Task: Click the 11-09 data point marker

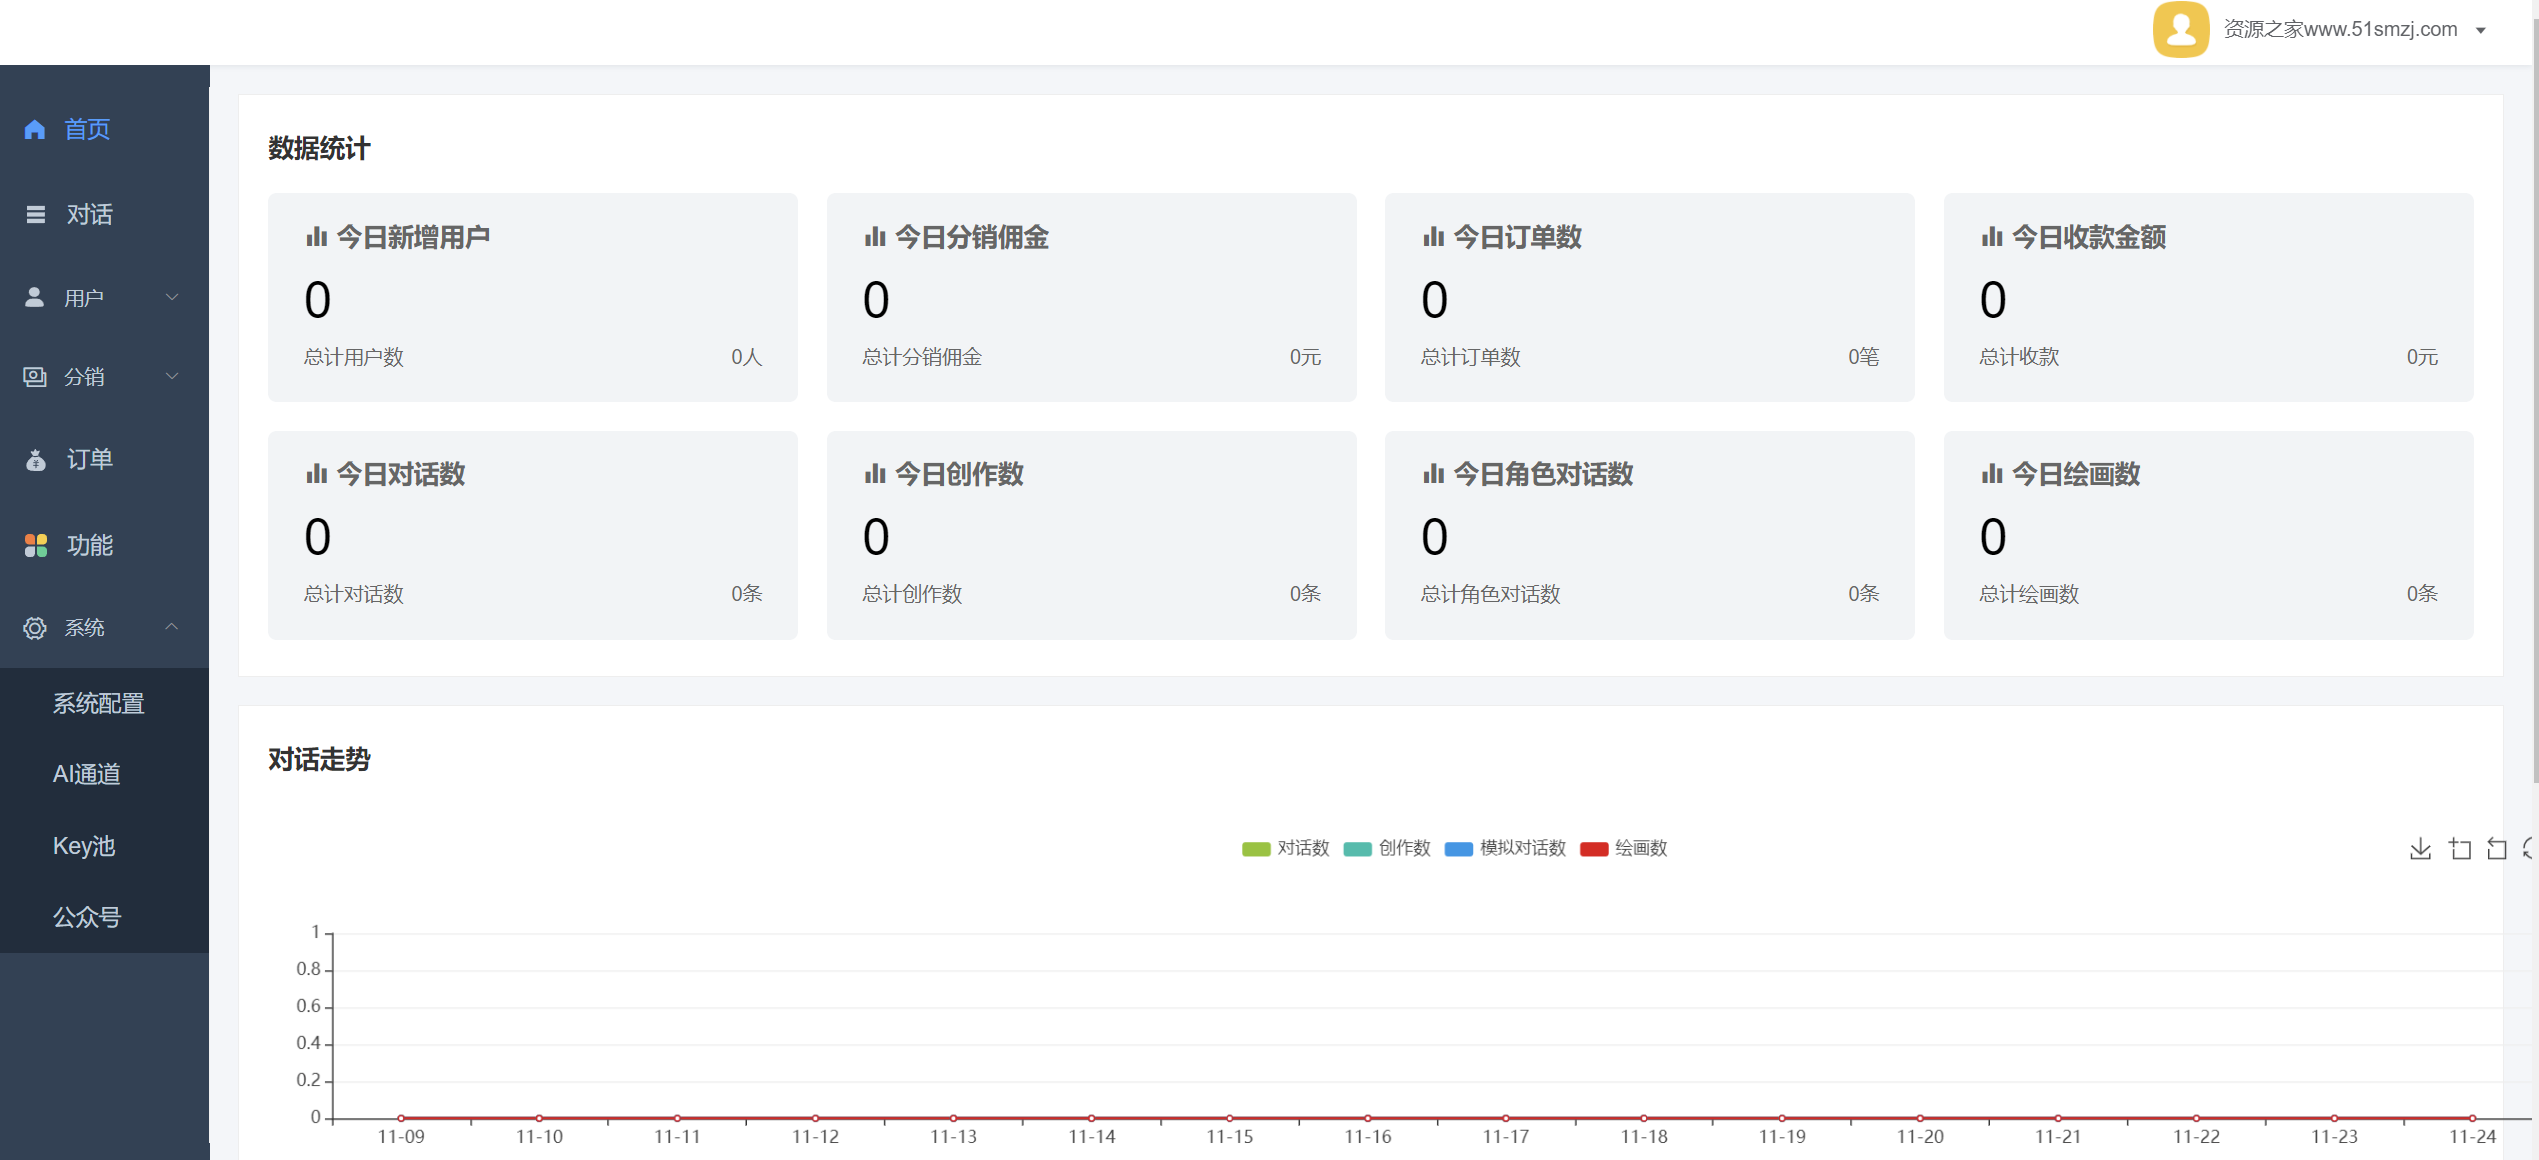Action: [x=401, y=1118]
